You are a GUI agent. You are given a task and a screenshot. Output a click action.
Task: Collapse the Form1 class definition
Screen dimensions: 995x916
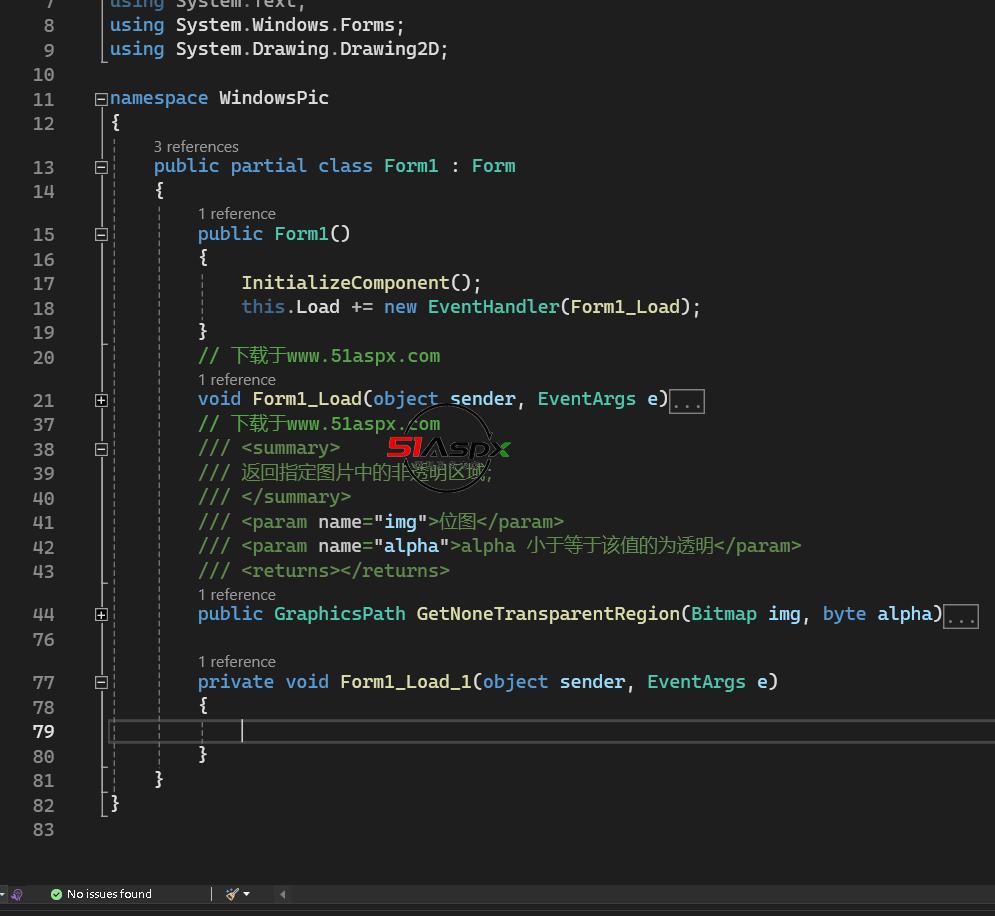(x=101, y=167)
